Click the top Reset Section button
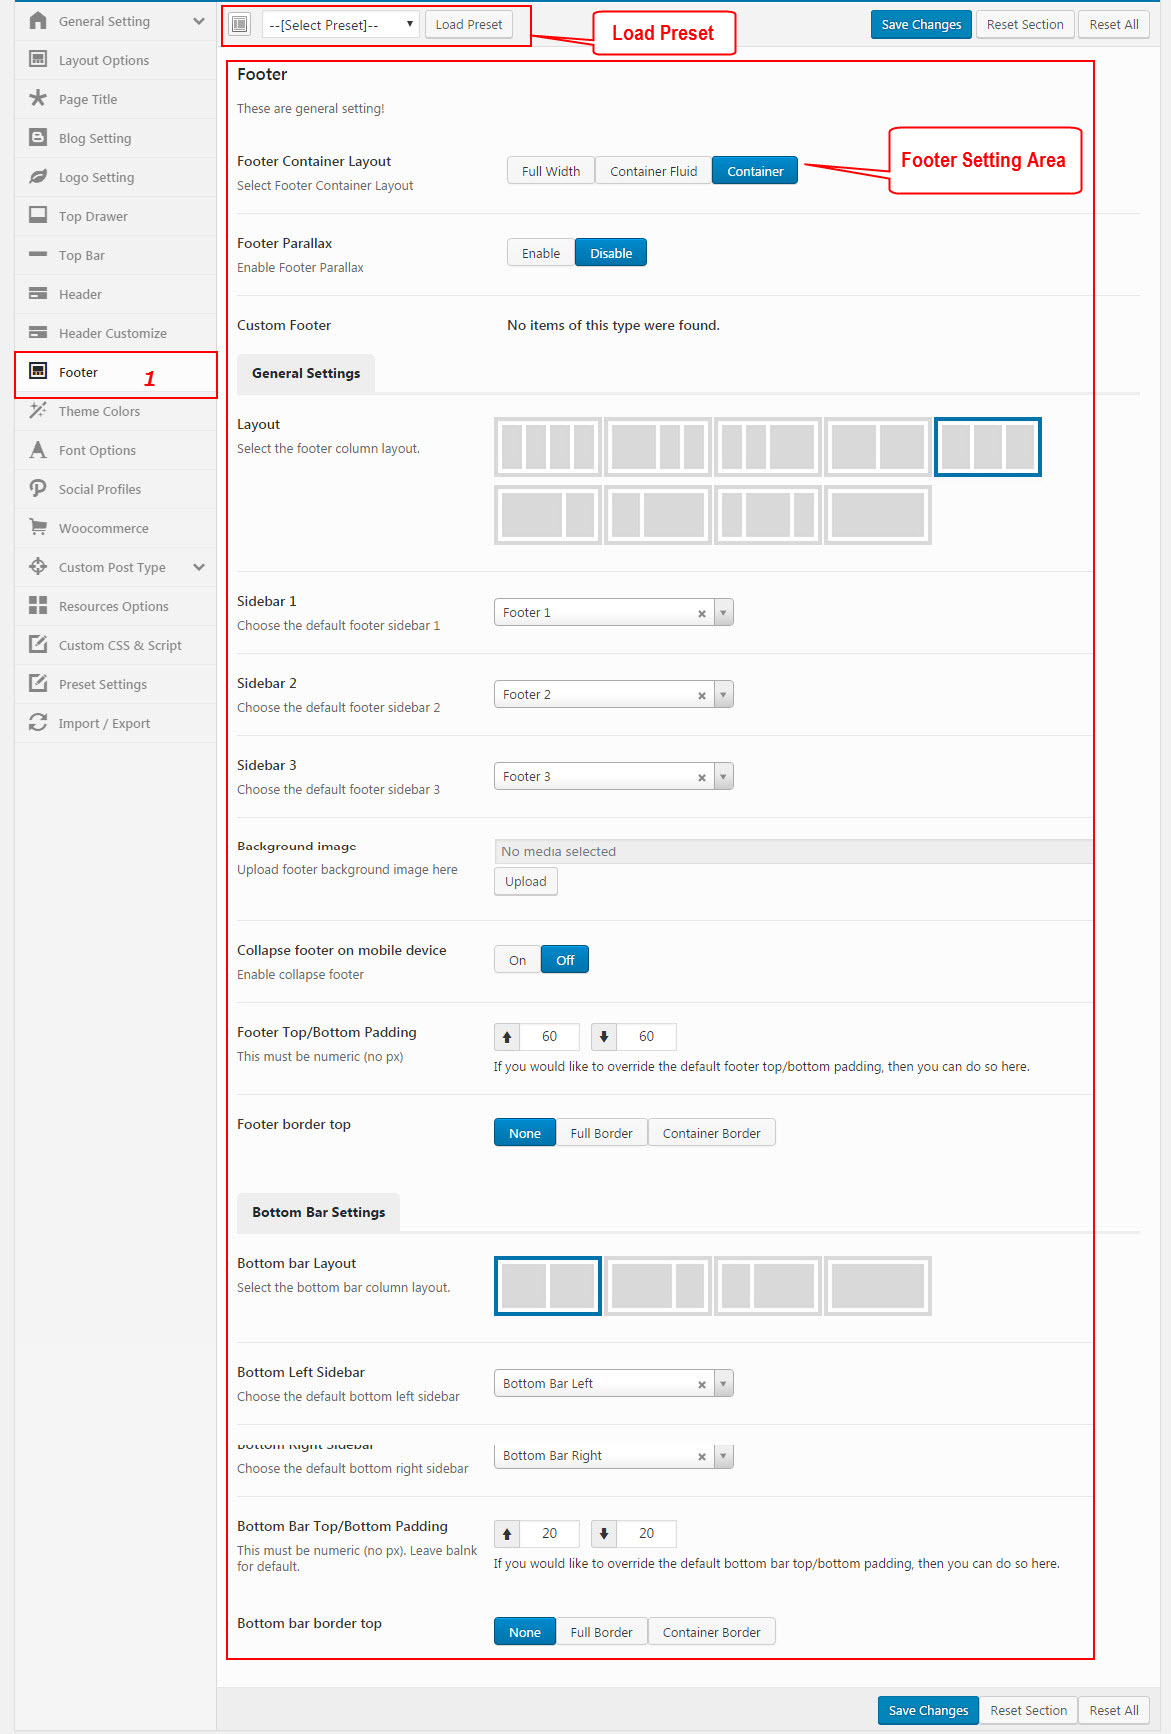The image size is (1171, 1734). tap(1025, 24)
